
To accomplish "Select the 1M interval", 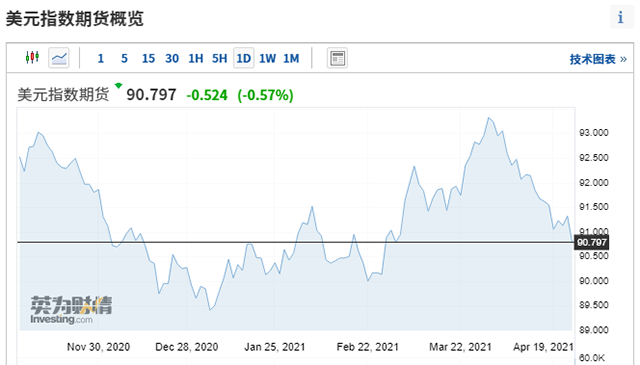I will 291,59.
